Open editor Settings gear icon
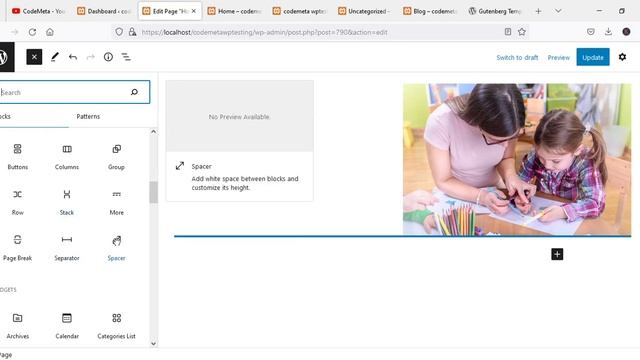The image size is (640, 360). [x=622, y=57]
